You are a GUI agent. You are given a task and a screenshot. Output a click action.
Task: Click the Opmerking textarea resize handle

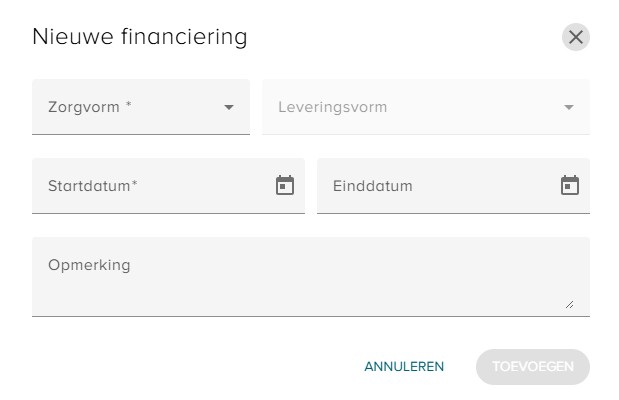(569, 304)
